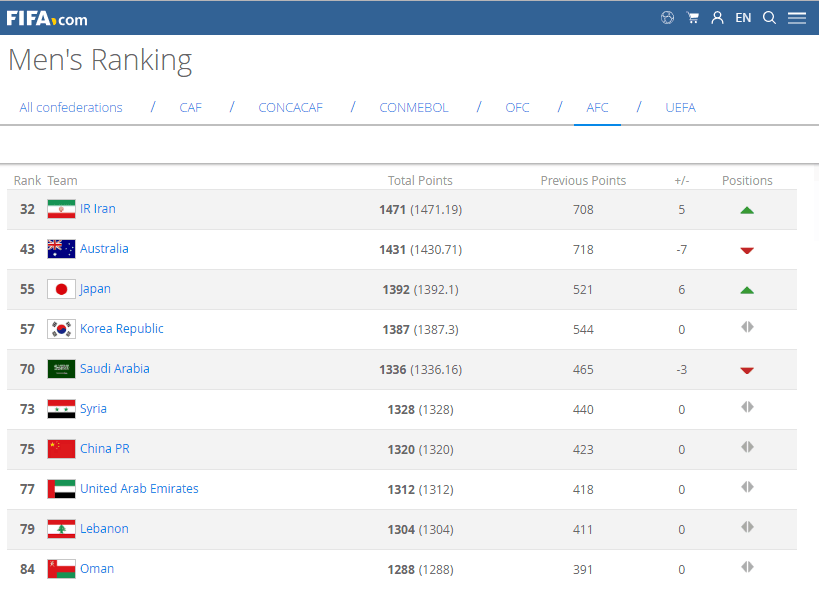Click the +/- column header
819x589 pixels.
tap(682, 181)
